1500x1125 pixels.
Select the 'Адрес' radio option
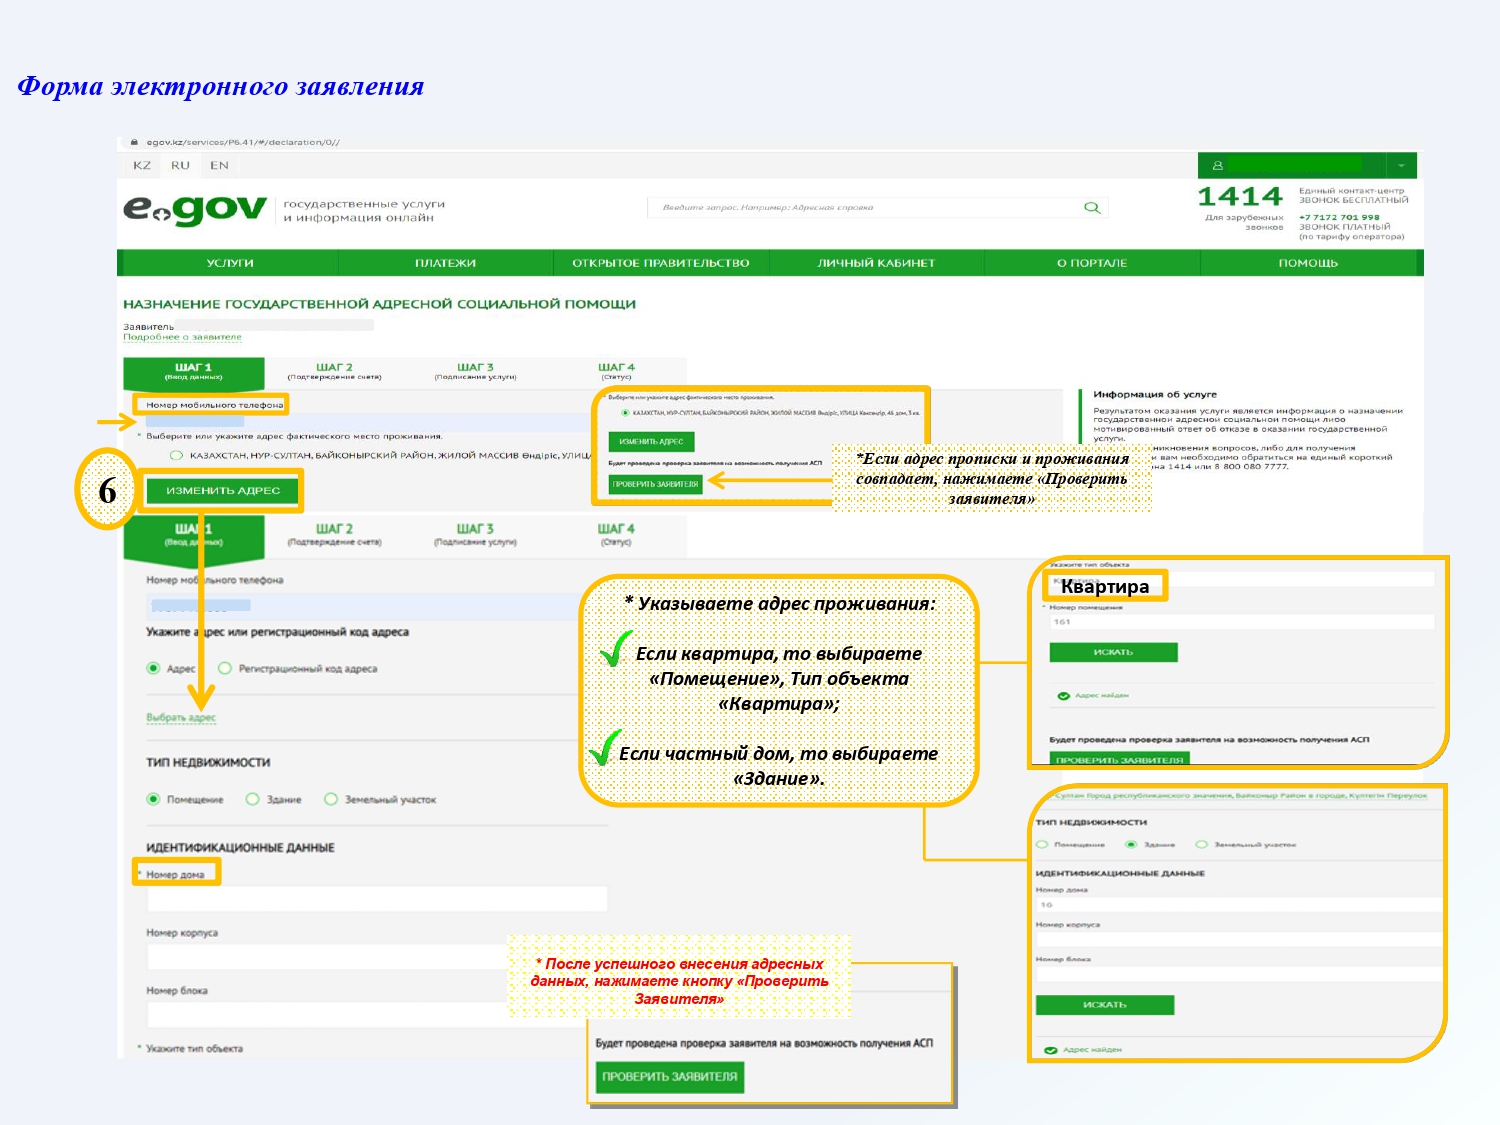pos(153,668)
